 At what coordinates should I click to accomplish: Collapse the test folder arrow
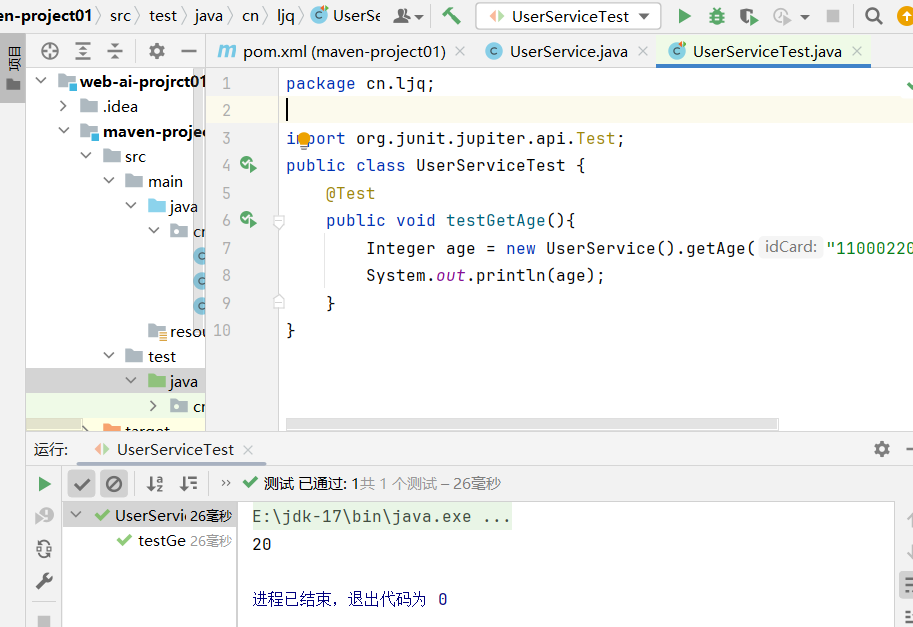(x=109, y=355)
